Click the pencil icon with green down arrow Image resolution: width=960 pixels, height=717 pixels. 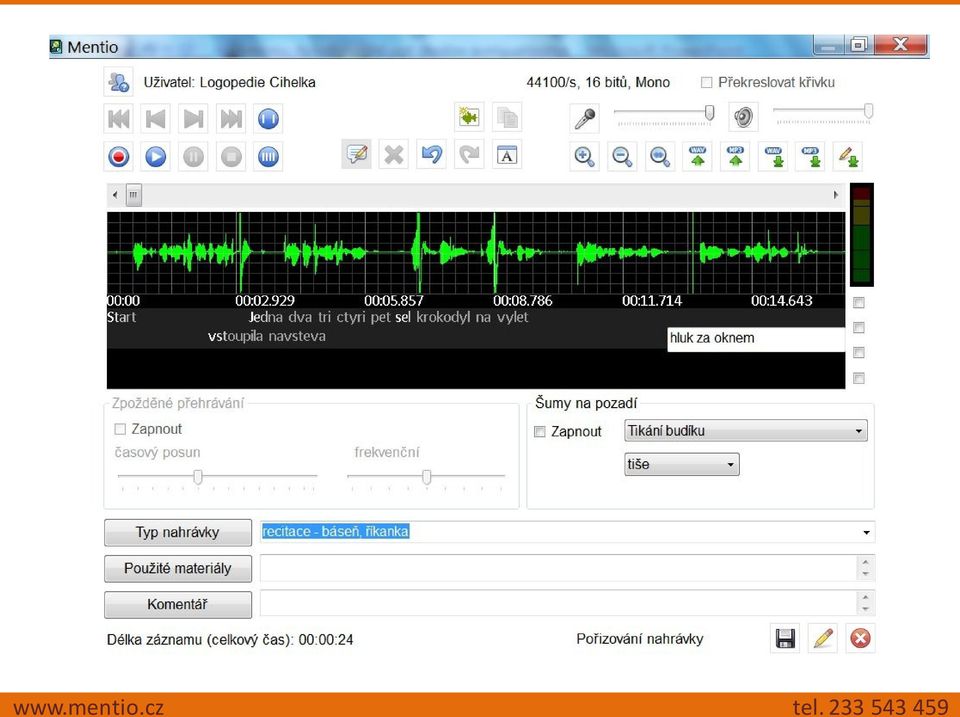coord(848,156)
